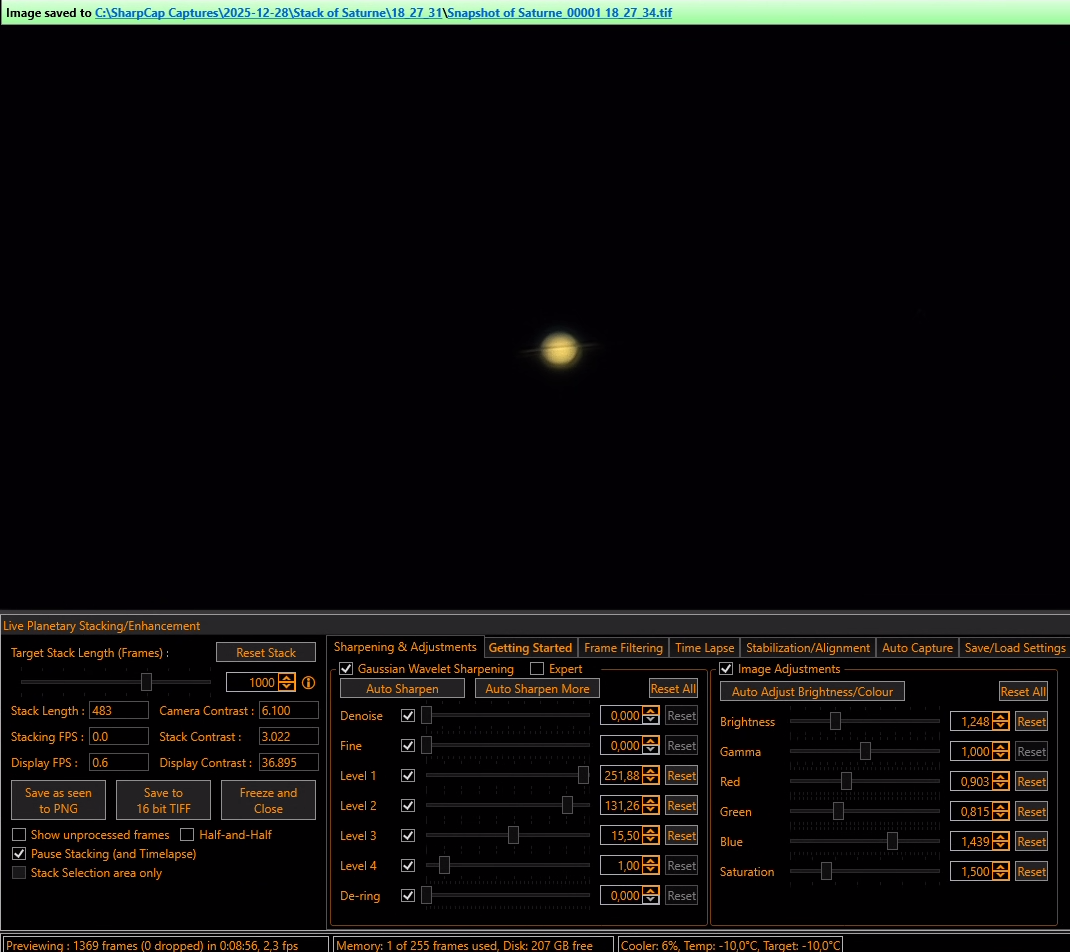The width and height of the screenshot is (1070, 952).
Task: Click the Level 3 sharpening slider handle
Action: click(513, 835)
